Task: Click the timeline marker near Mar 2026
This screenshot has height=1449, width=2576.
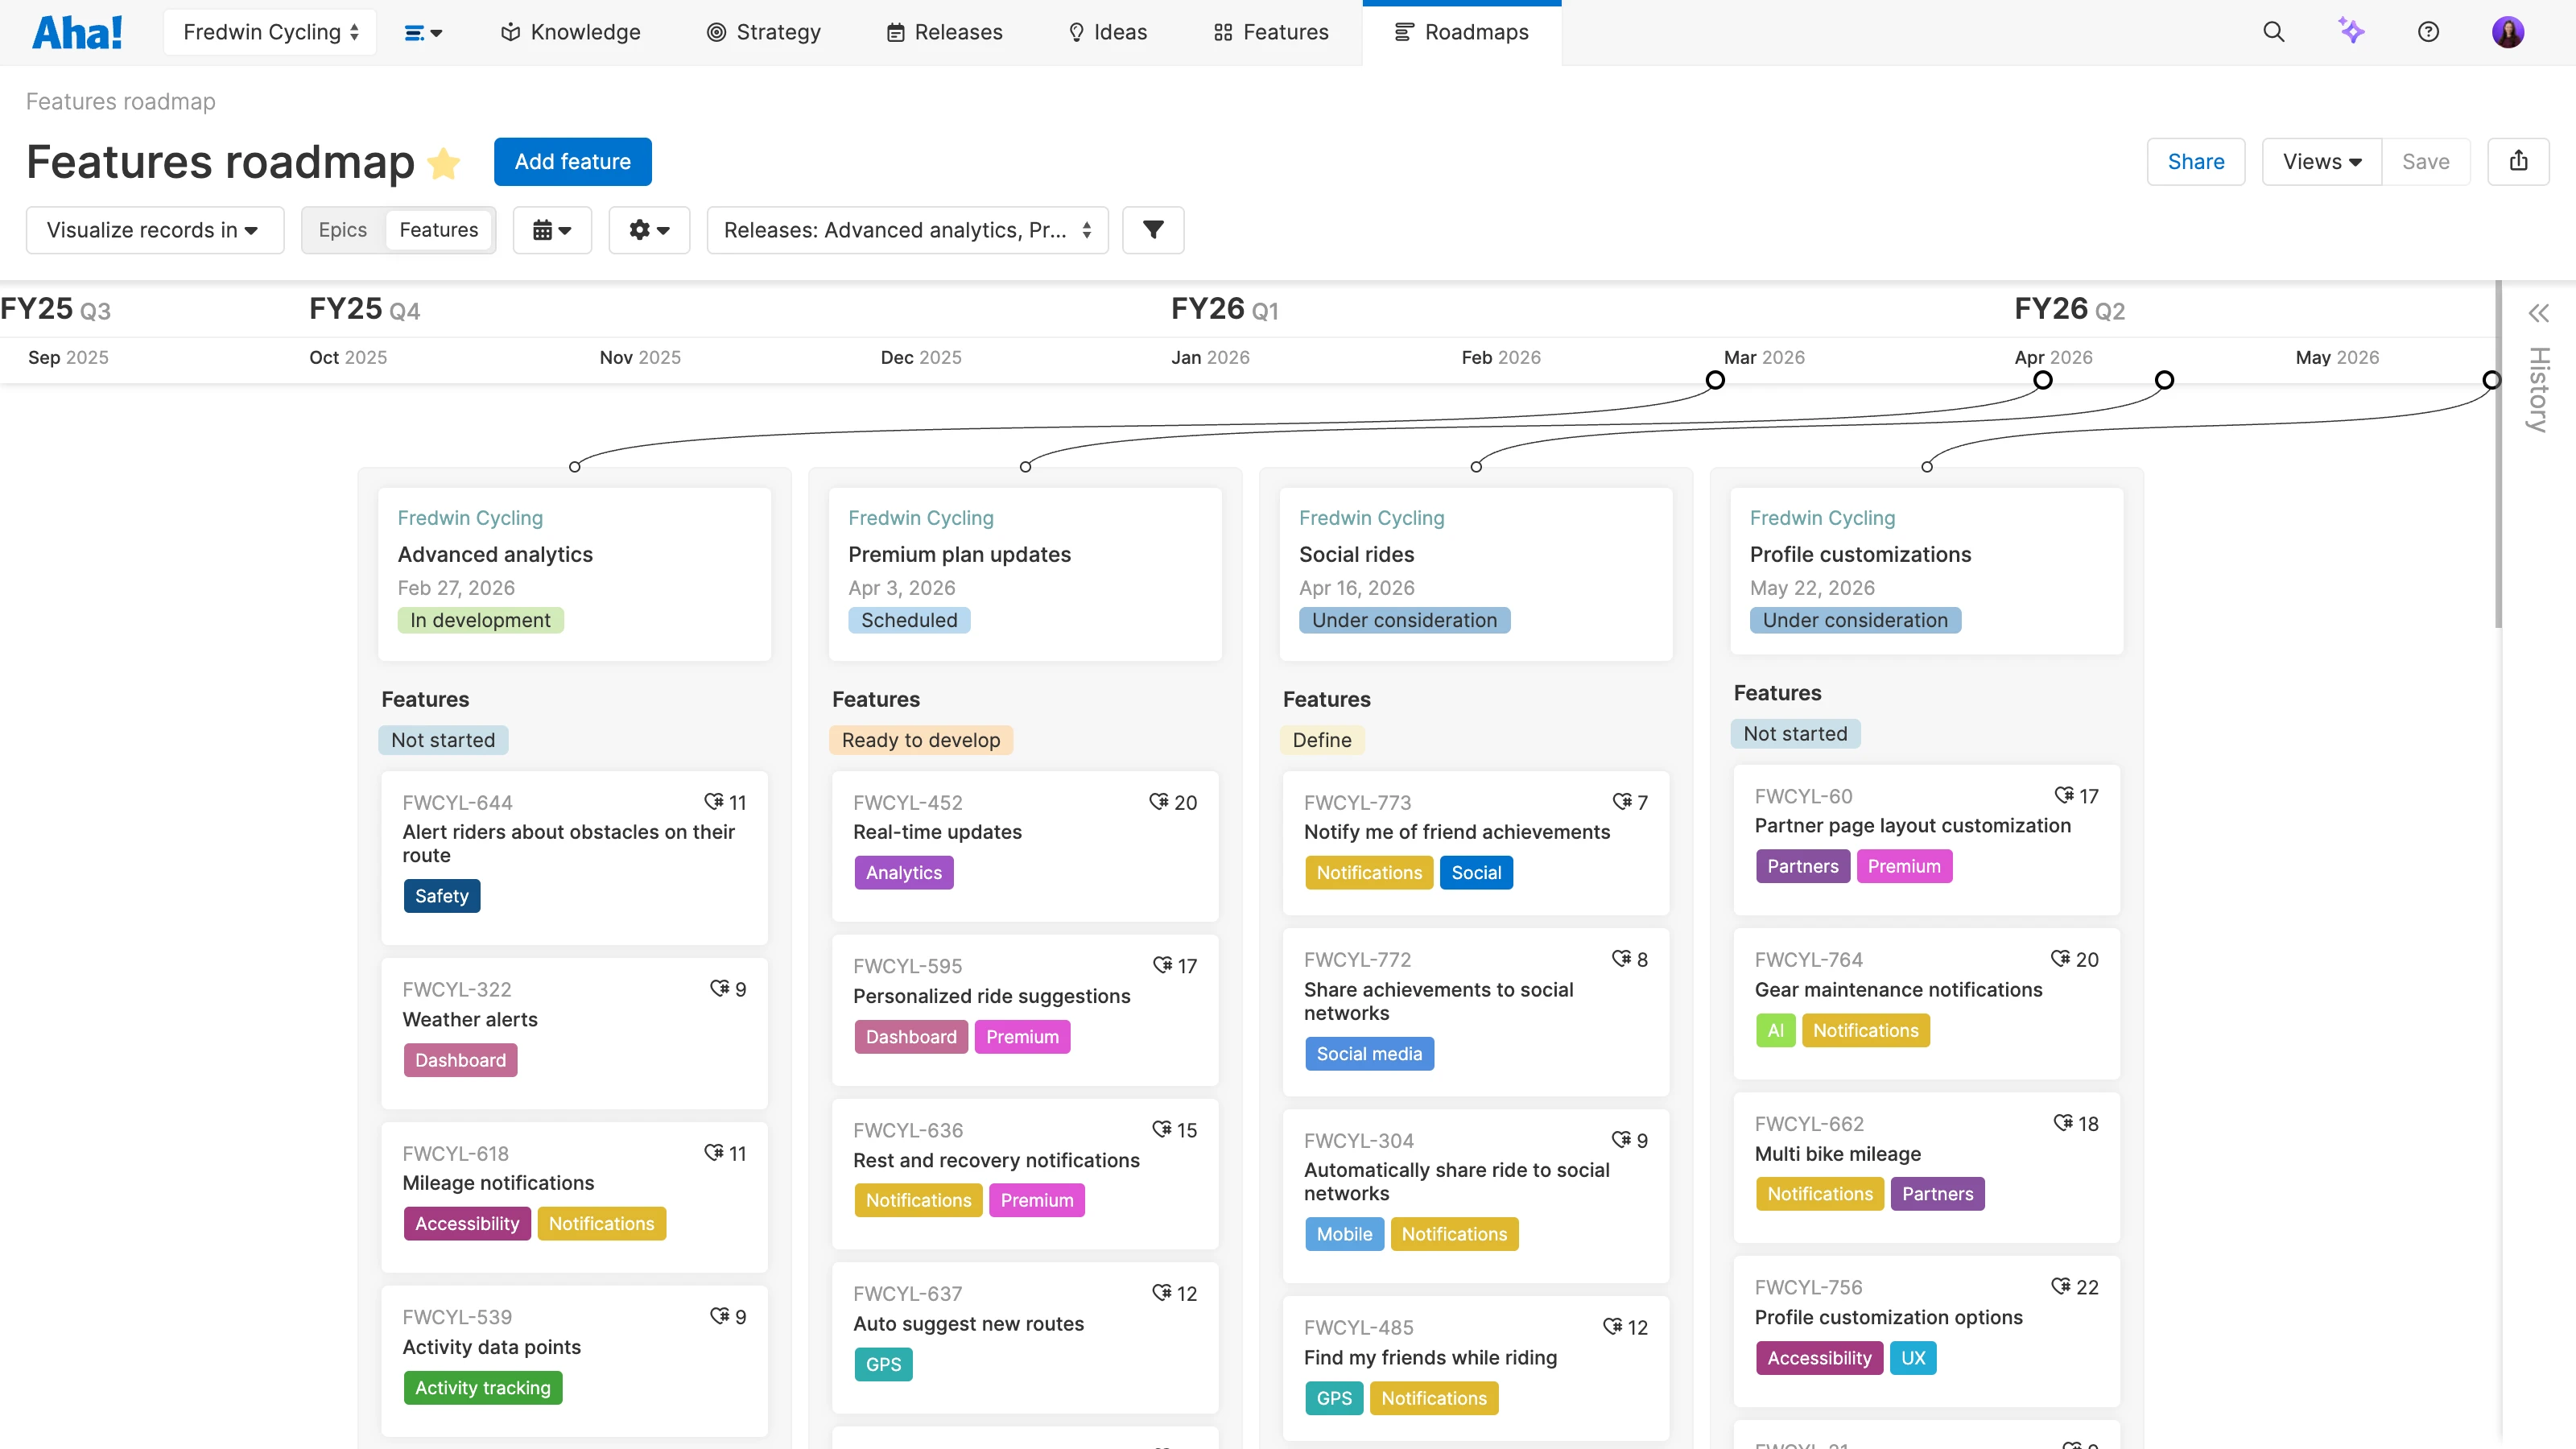Action: tap(1715, 379)
